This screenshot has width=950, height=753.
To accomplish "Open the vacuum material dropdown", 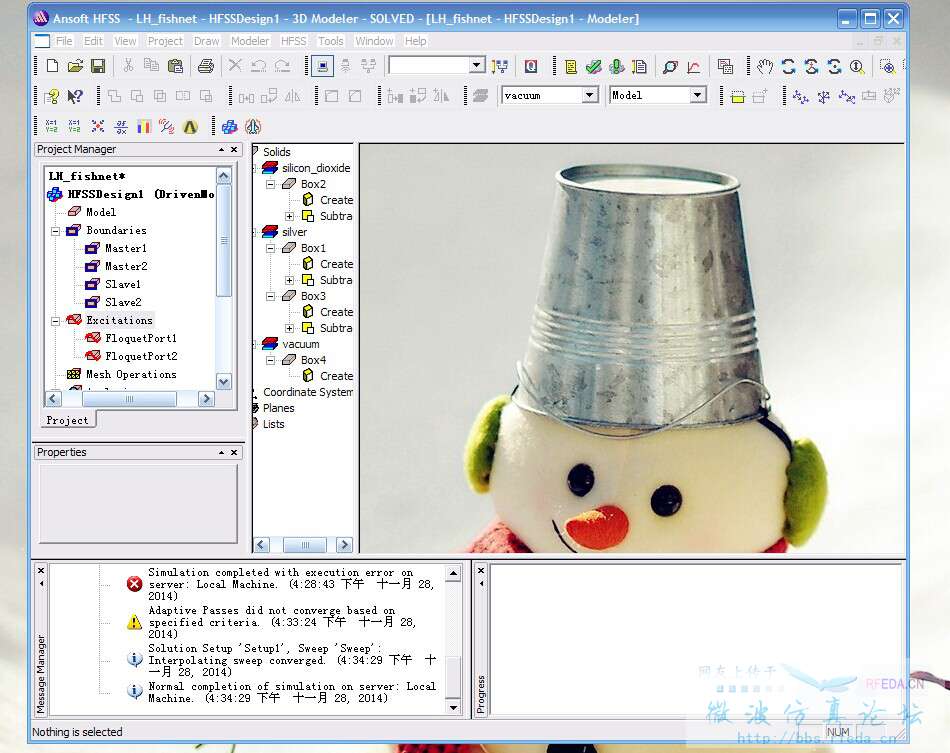I will [590, 95].
